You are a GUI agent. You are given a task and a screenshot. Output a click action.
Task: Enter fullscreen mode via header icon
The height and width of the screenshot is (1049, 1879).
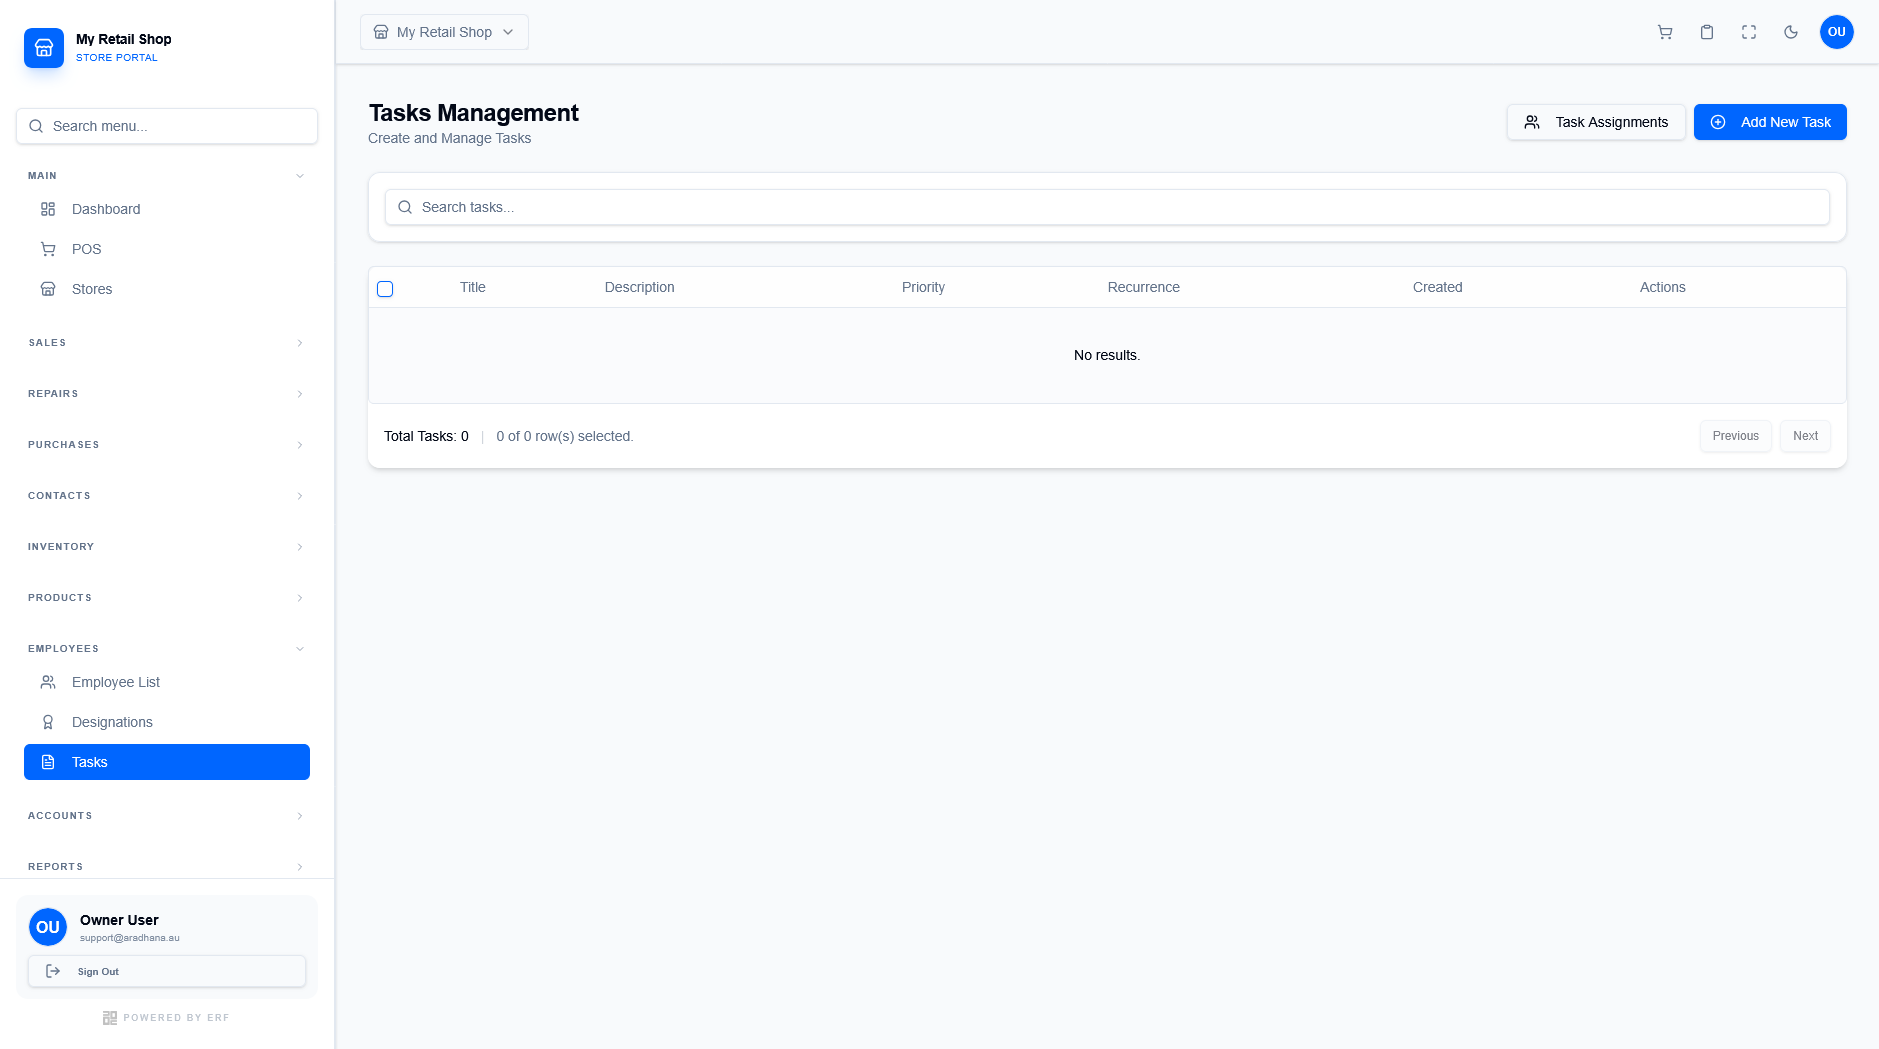[1748, 31]
